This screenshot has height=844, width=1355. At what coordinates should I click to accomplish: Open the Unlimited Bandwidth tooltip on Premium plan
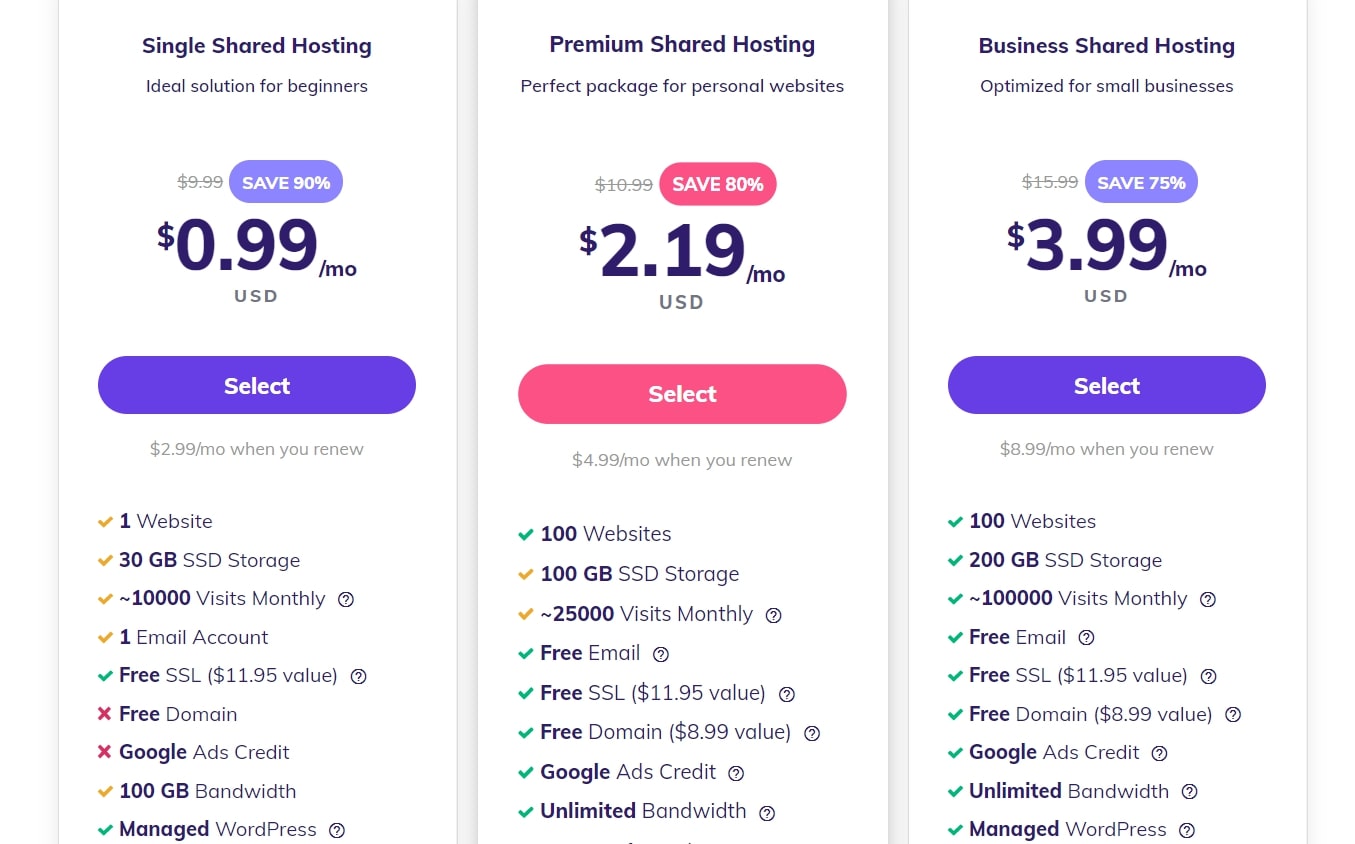tap(766, 813)
